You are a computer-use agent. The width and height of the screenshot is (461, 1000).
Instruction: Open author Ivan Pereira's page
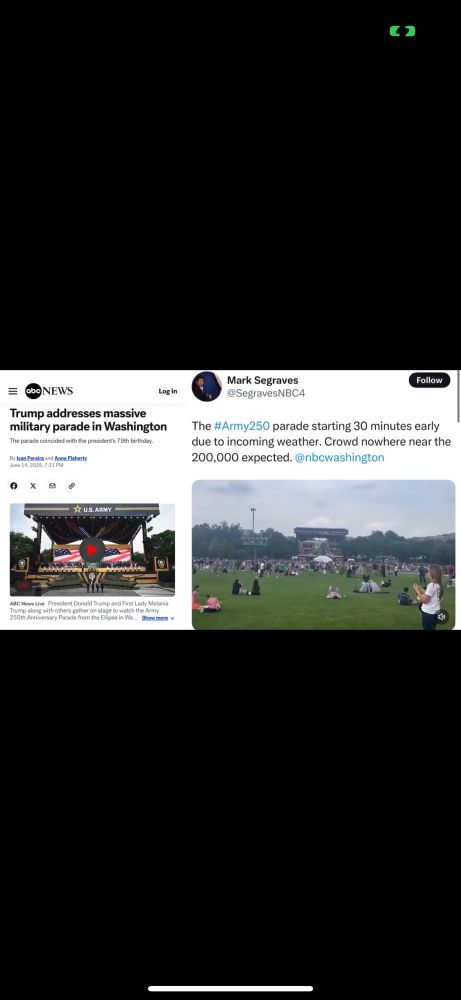(x=30, y=458)
